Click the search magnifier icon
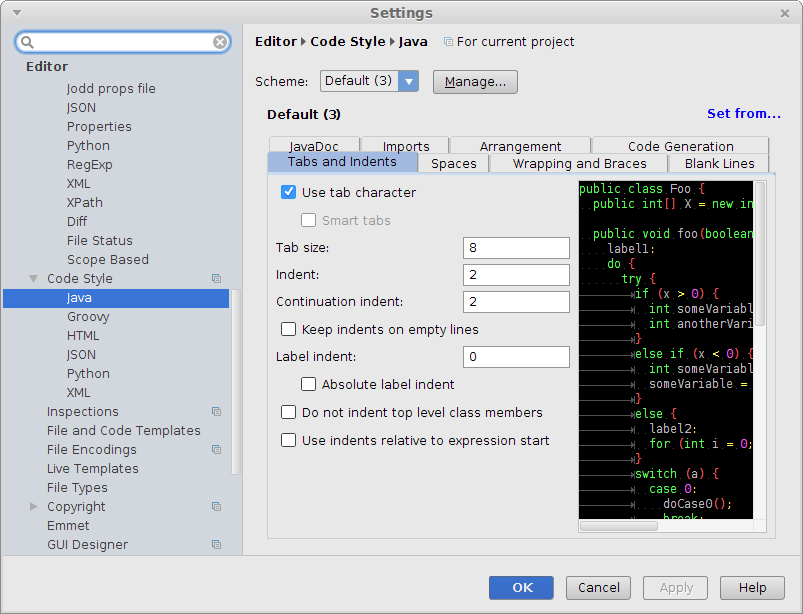 pyautogui.click(x=28, y=42)
